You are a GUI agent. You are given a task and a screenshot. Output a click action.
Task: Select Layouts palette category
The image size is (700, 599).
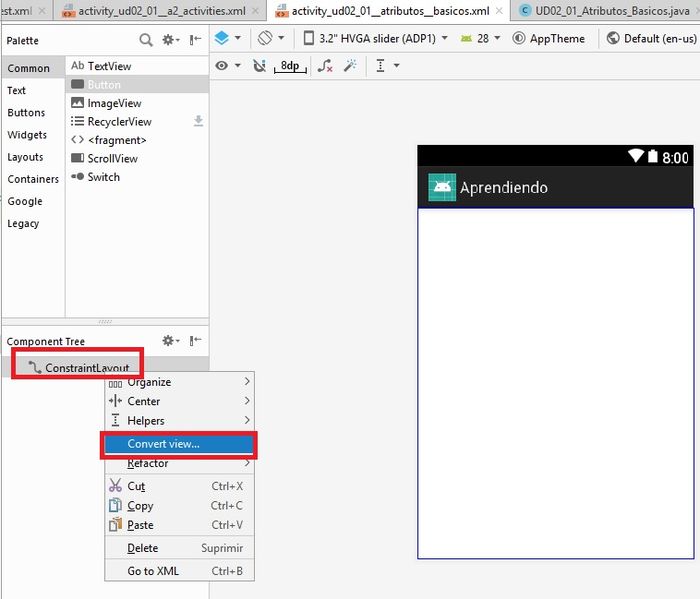point(33,157)
